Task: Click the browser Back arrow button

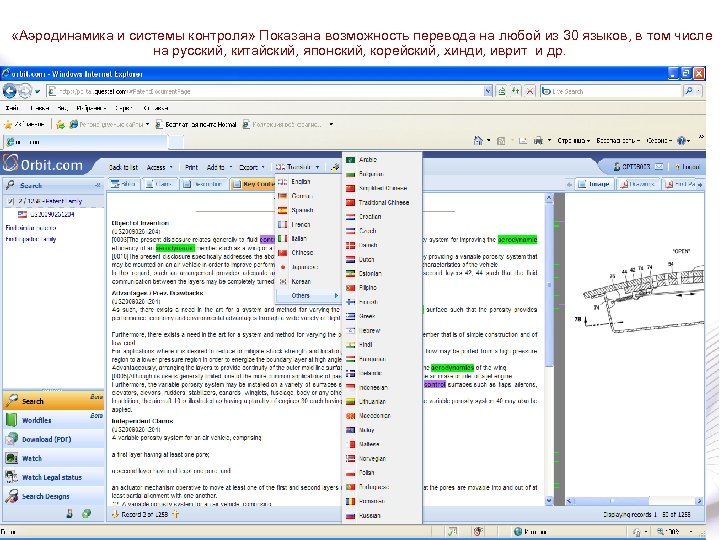Action: tap(9, 91)
